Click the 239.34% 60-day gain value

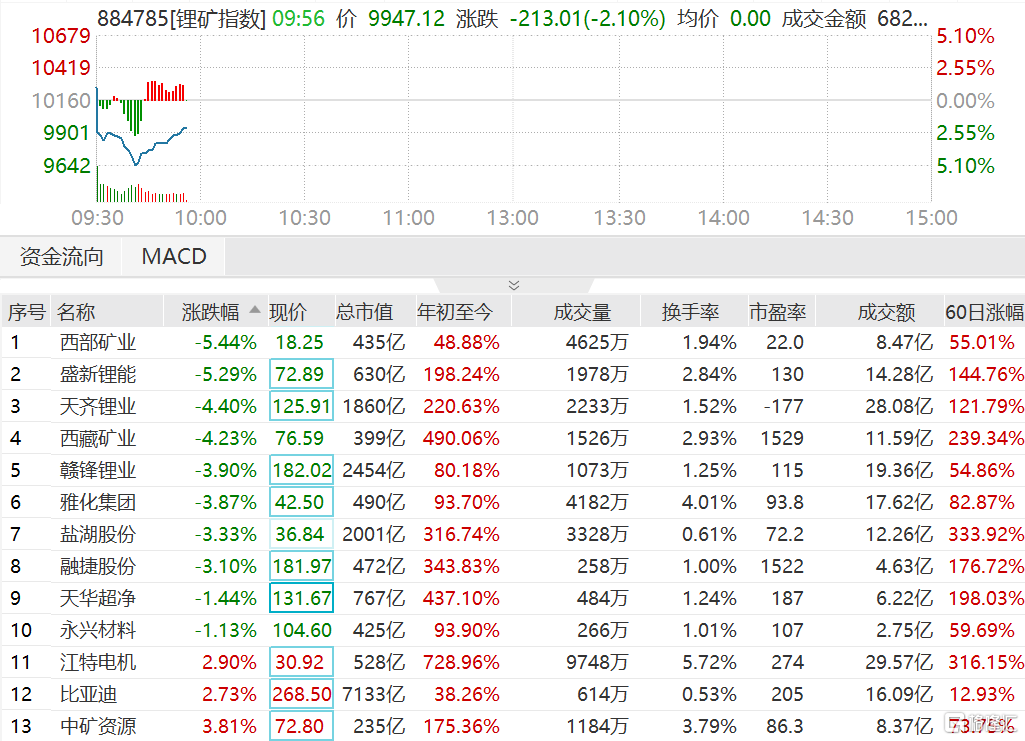(x=986, y=438)
